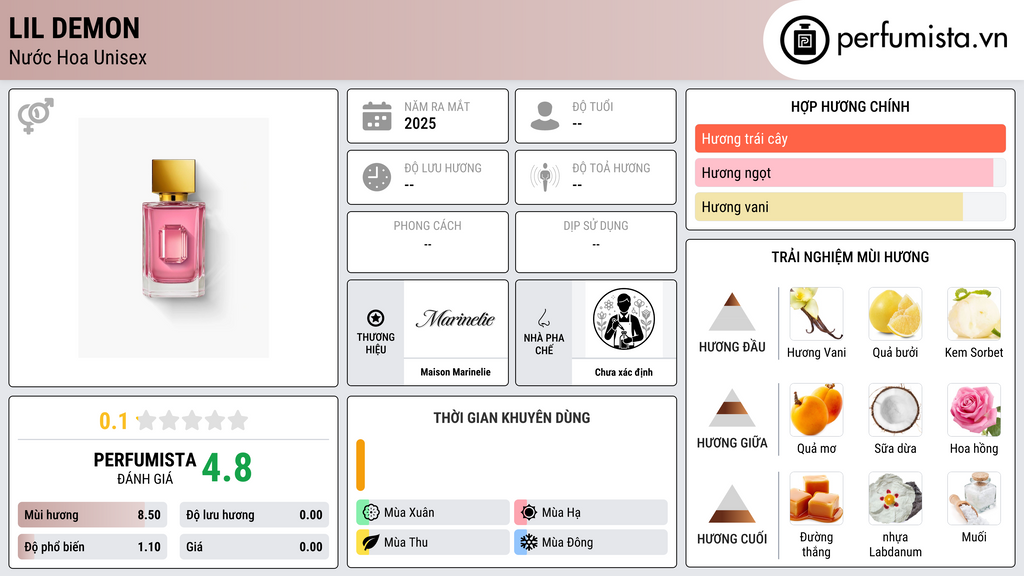
Task: Click the clock icon for longevity
Action: 377,178
